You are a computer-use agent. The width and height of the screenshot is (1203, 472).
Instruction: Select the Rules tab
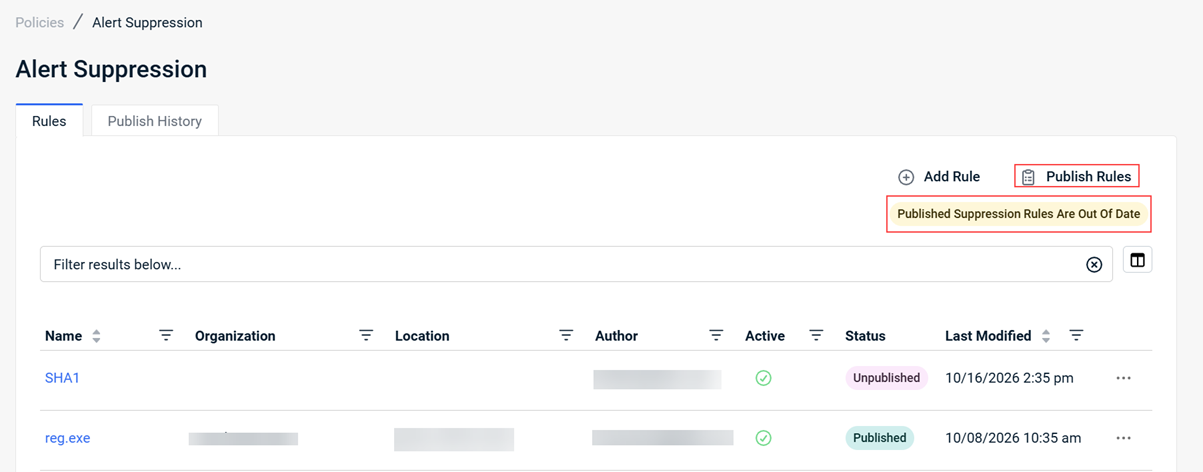pos(49,121)
